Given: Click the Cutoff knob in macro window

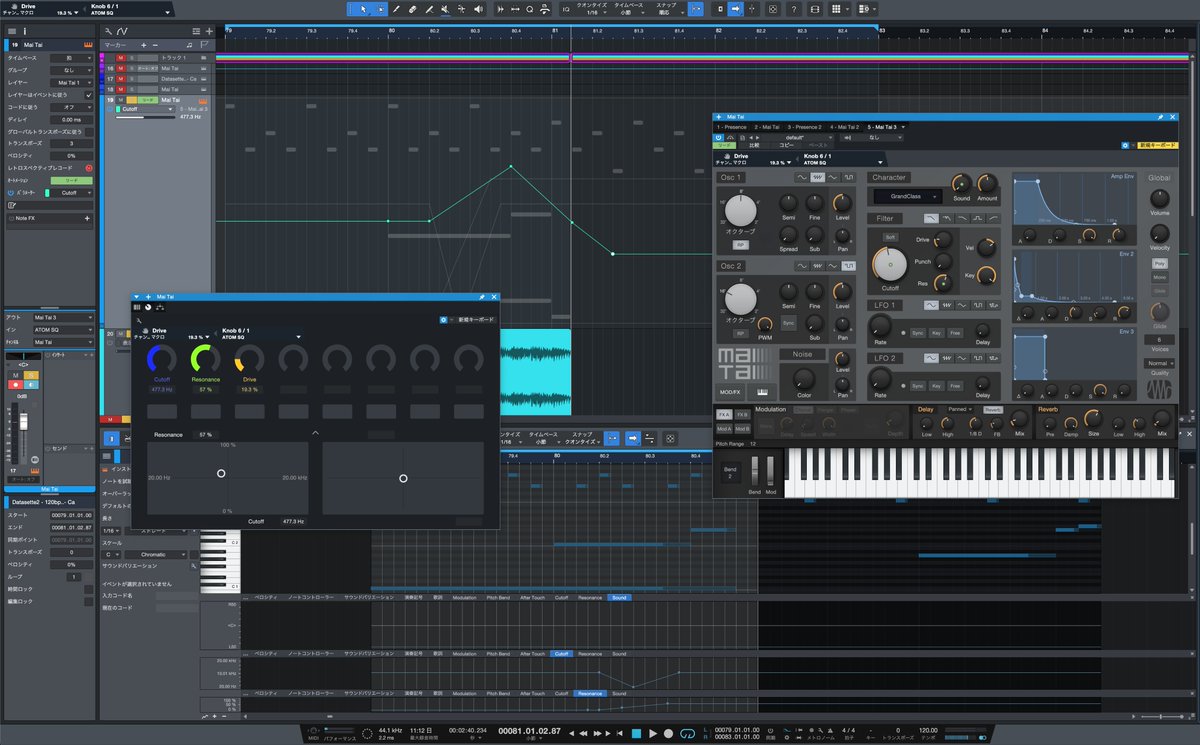Looking at the screenshot, I should click(160, 358).
